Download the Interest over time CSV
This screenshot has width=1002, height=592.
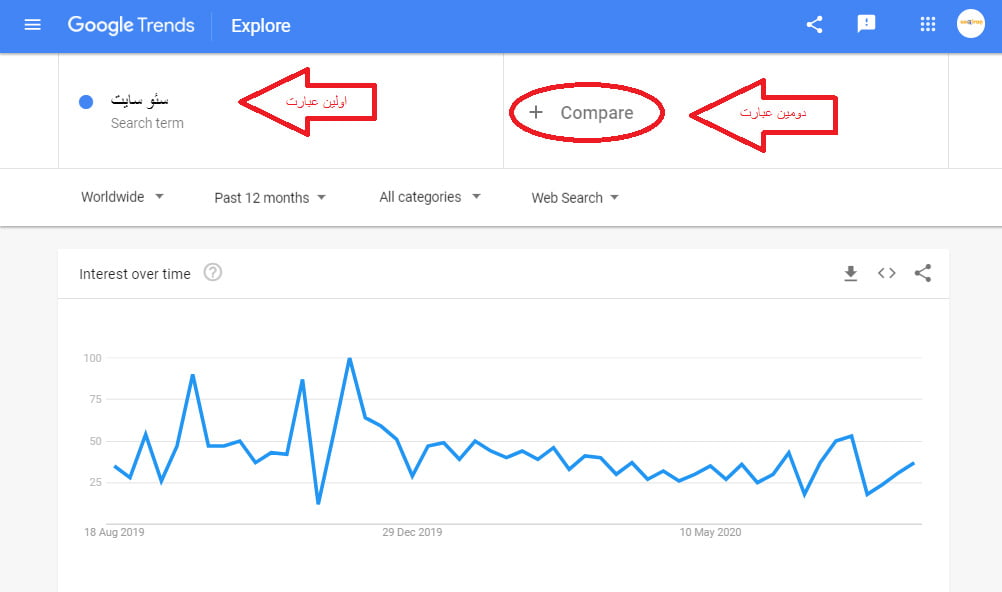pos(850,274)
